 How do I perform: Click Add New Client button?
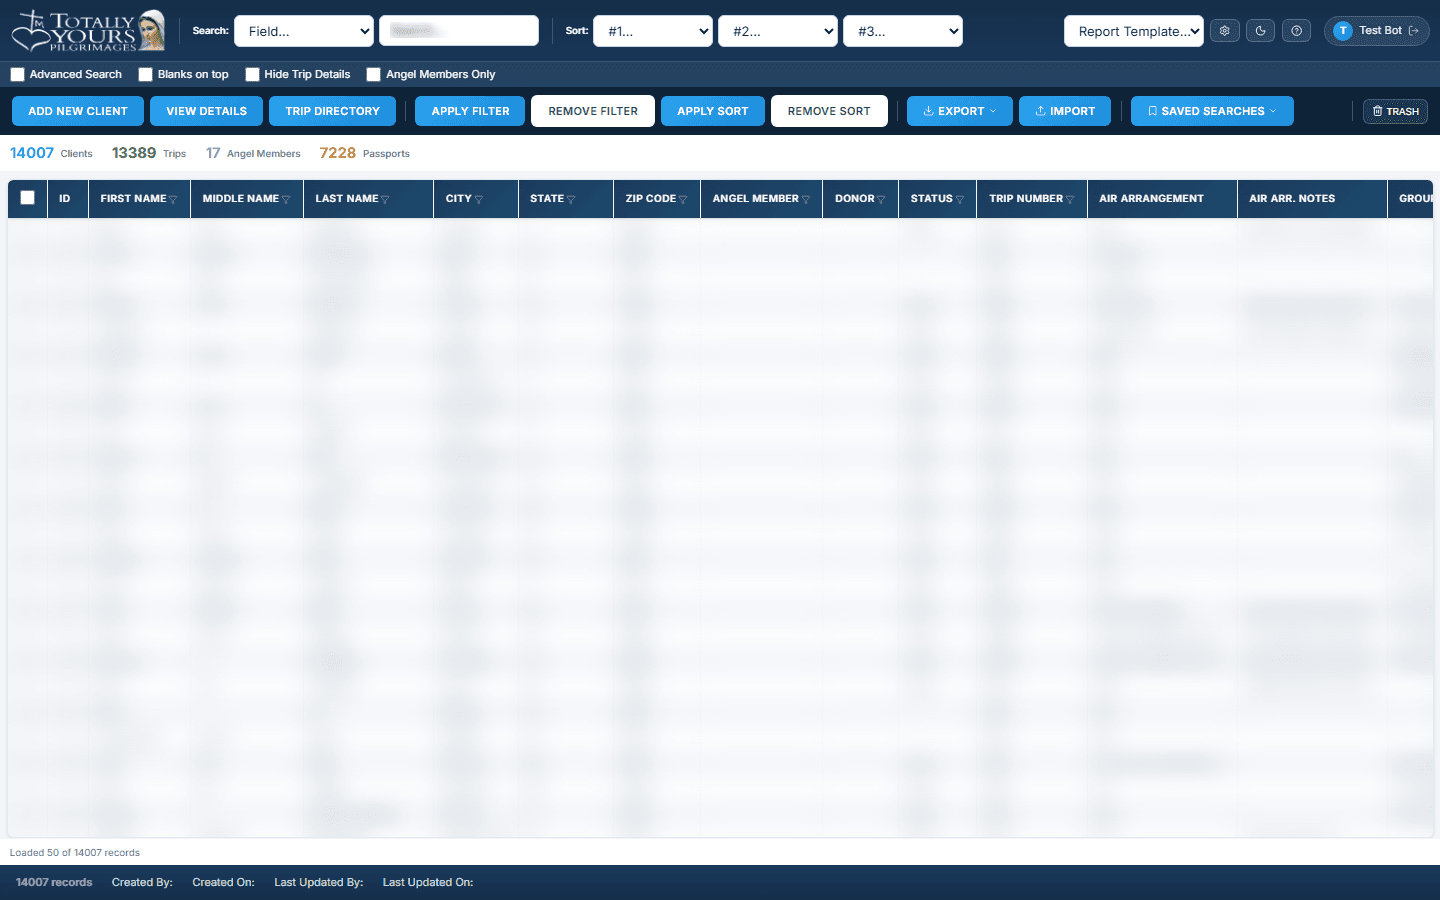click(78, 111)
